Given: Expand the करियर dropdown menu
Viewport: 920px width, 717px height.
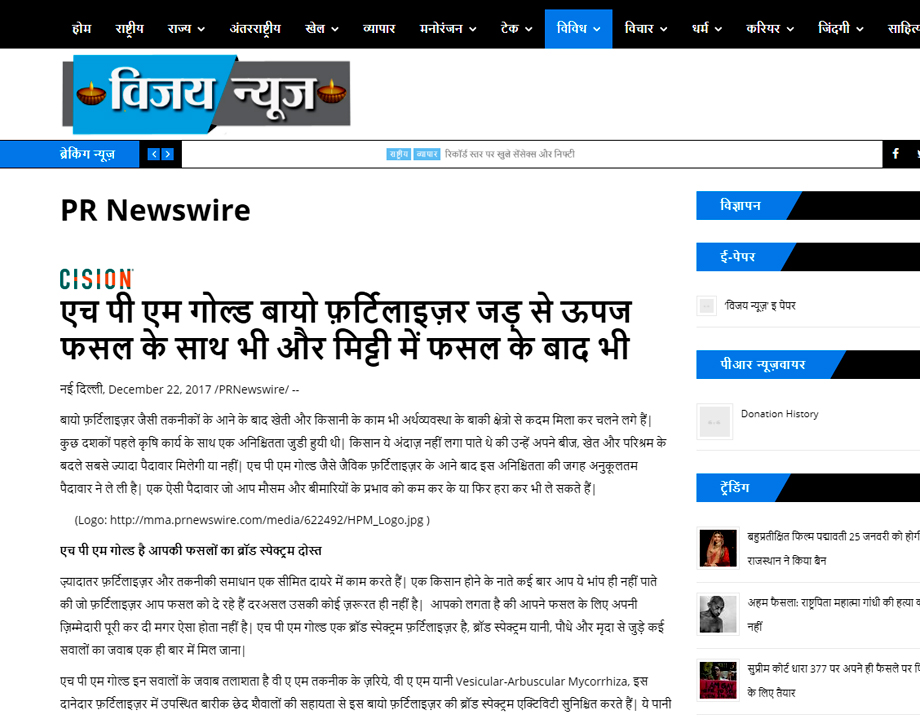Looking at the screenshot, I should (770, 28).
